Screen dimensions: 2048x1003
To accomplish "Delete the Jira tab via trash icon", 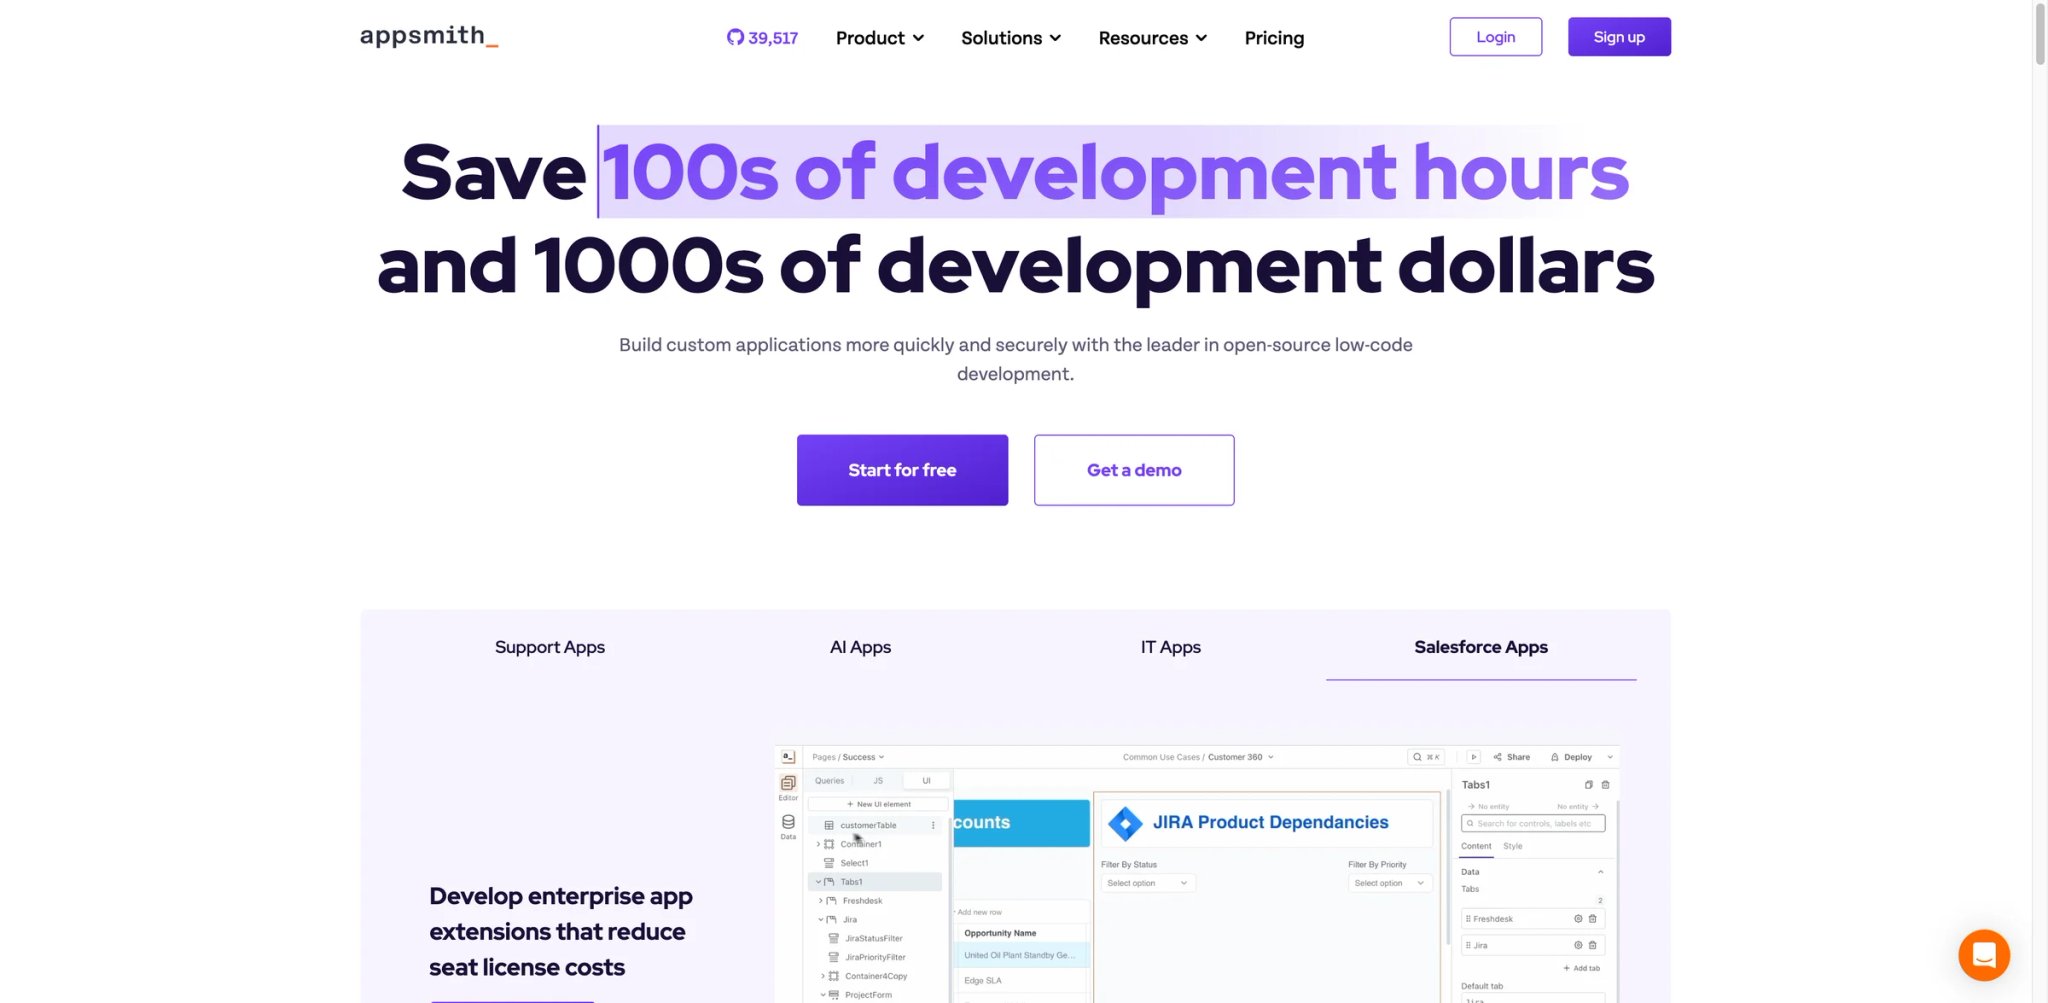I will pyautogui.click(x=1593, y=945).
